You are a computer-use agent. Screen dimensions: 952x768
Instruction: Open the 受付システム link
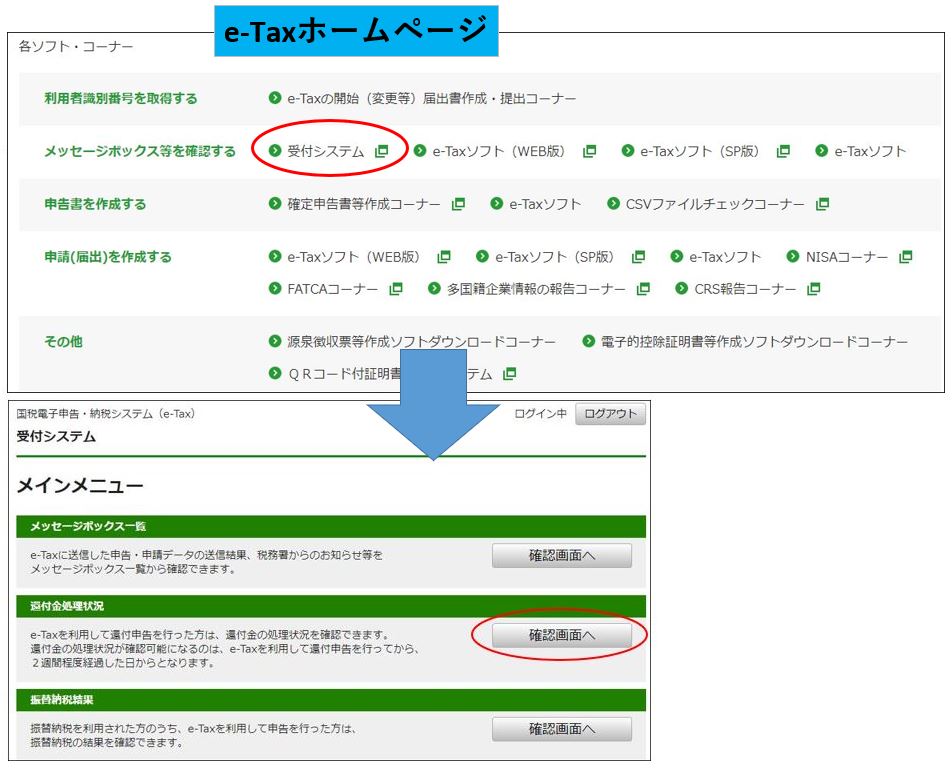tap(325, 151)
